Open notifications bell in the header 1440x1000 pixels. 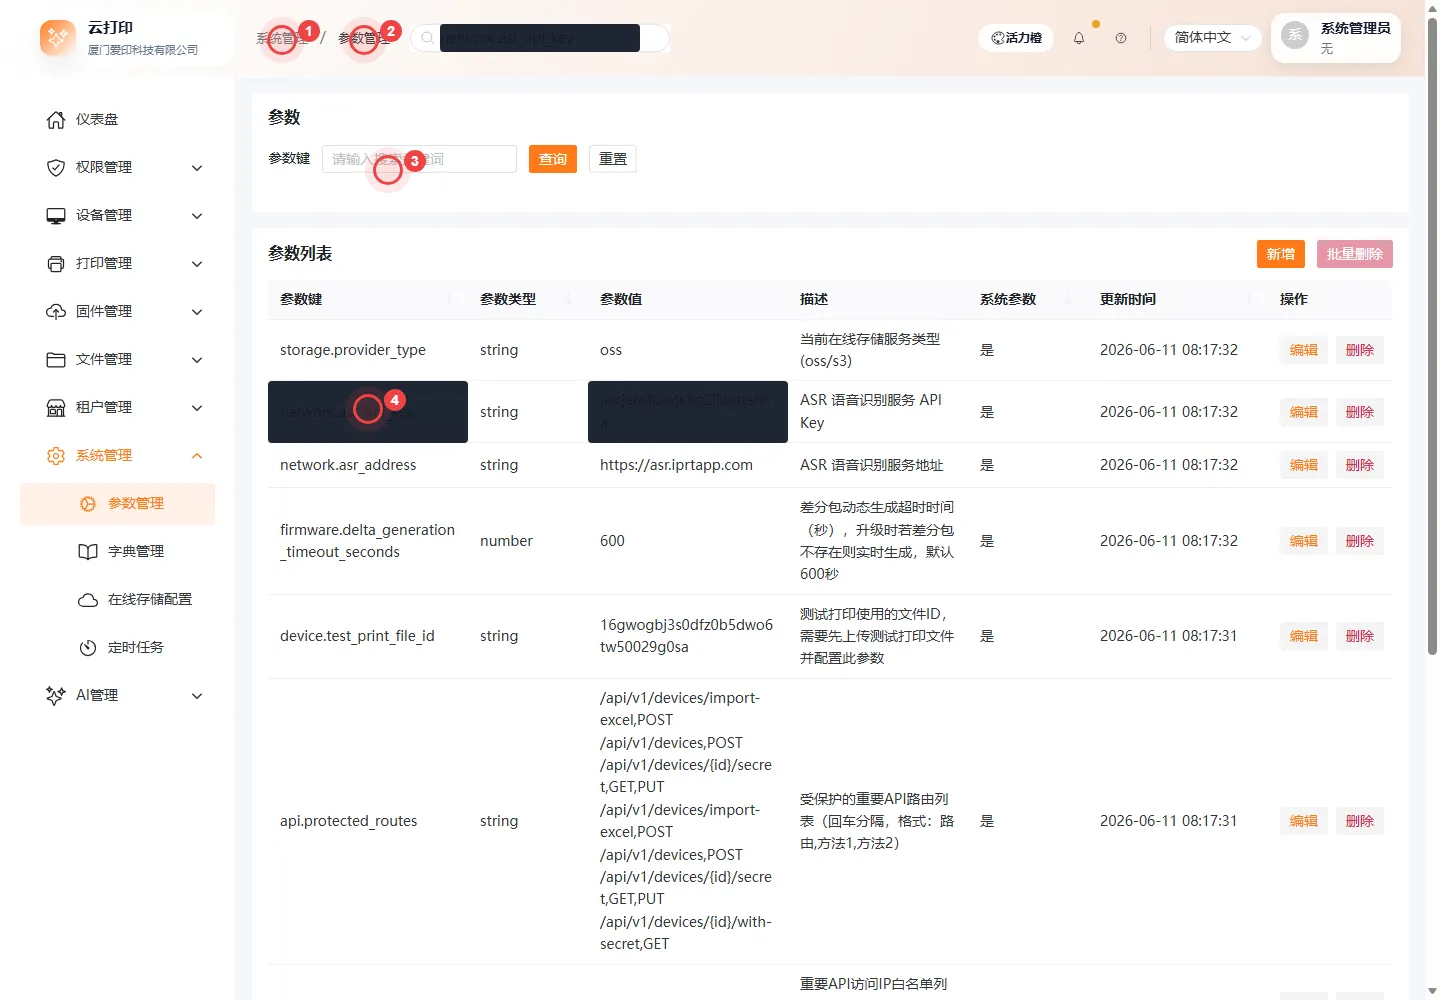(1079, 38)
